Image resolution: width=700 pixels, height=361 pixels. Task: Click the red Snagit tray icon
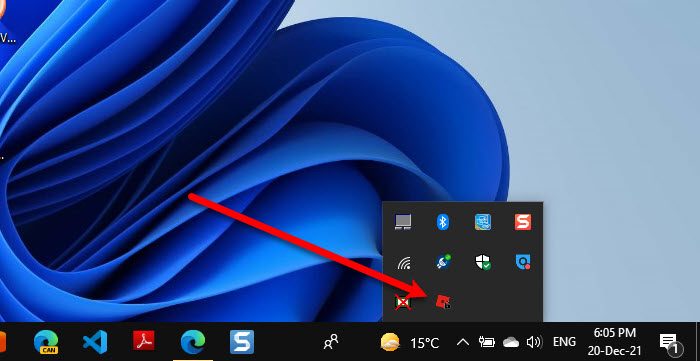523,222
